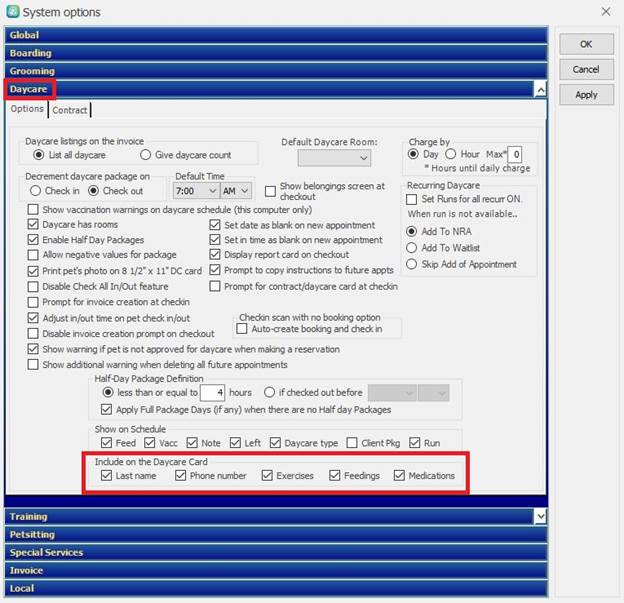Open the AM/PM dropdown

(236, 190)
